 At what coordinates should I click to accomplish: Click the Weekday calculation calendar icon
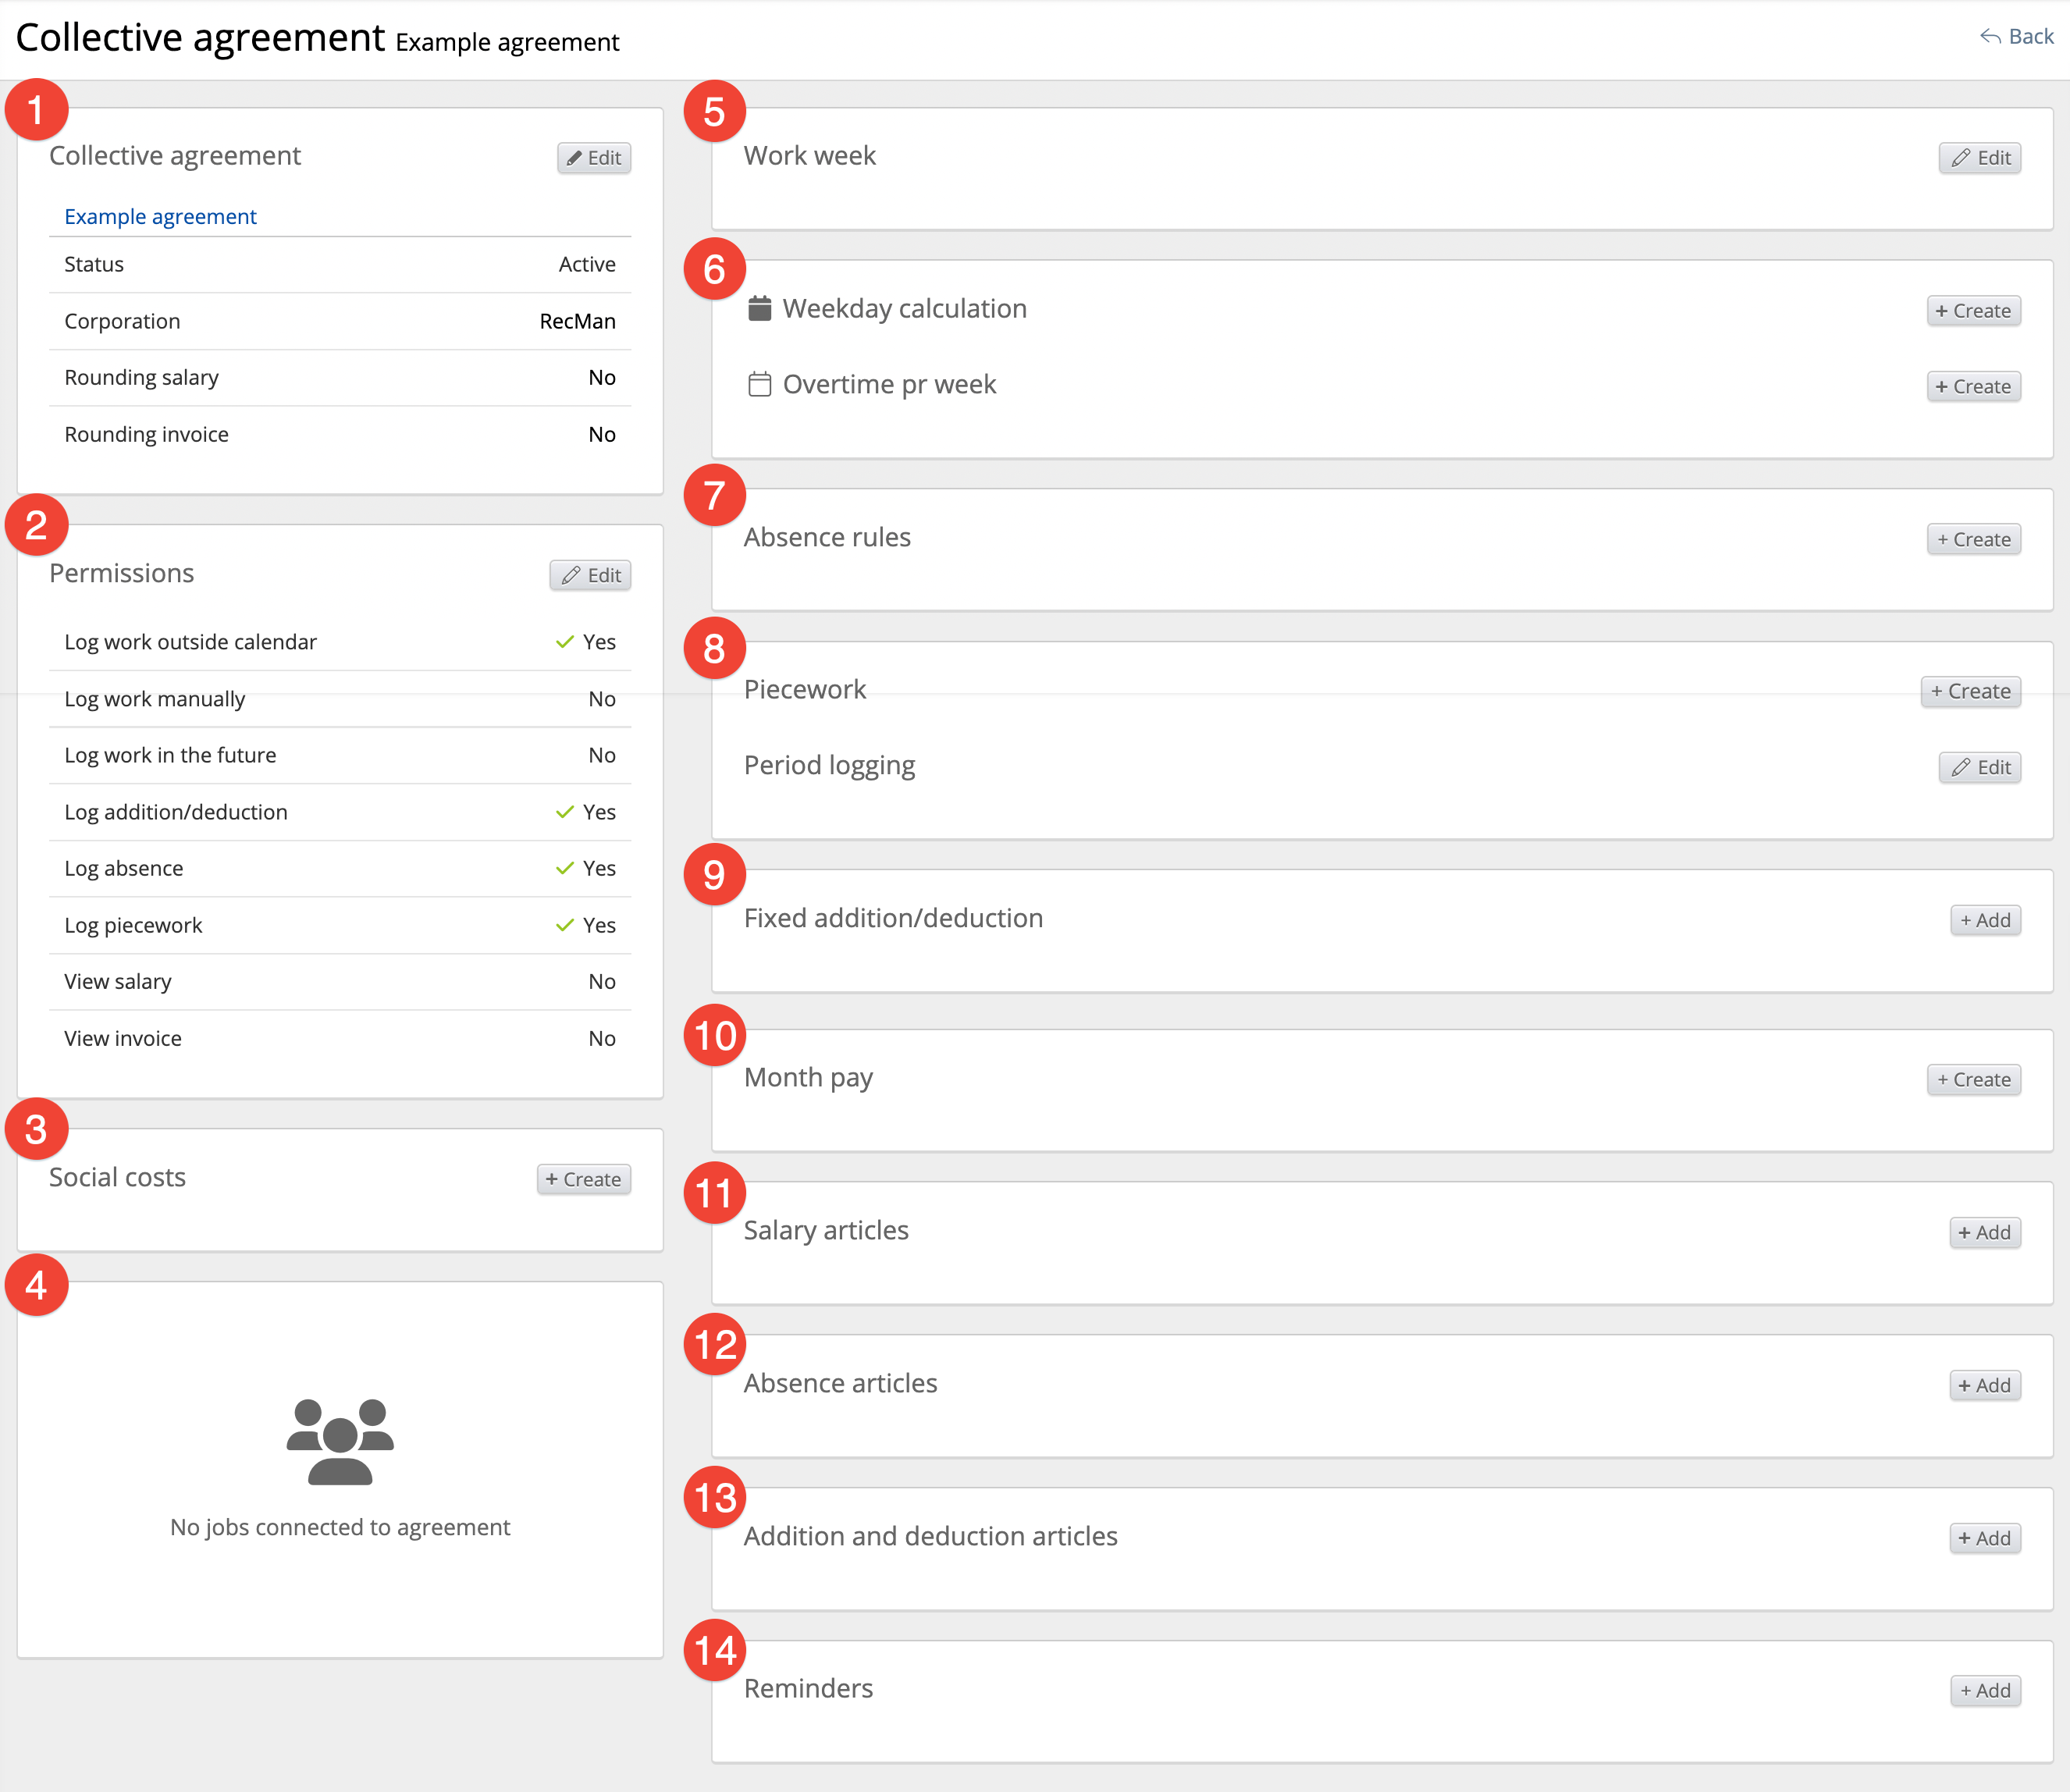coord(759,309)
